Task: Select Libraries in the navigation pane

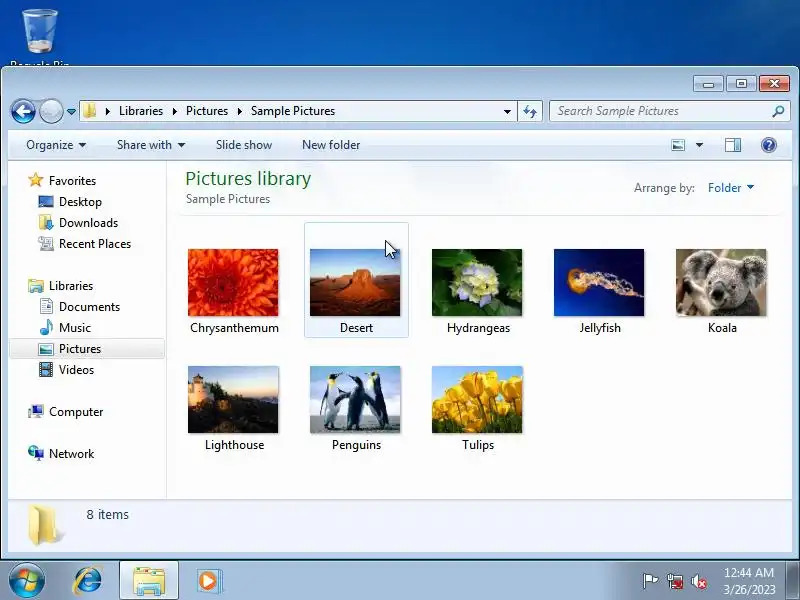Action: pos(71,286)
